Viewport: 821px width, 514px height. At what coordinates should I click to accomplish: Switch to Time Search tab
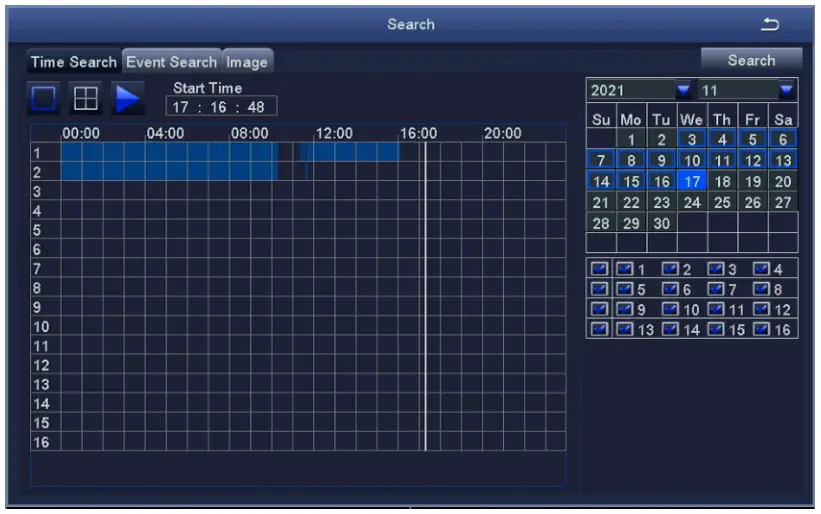coord(74,62)
